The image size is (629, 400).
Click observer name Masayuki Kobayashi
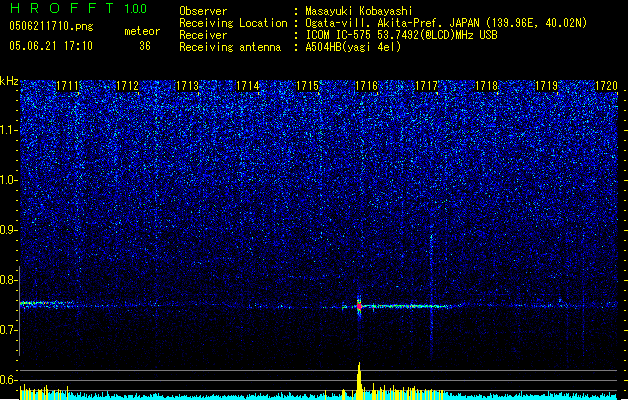(x=359, y=11)
